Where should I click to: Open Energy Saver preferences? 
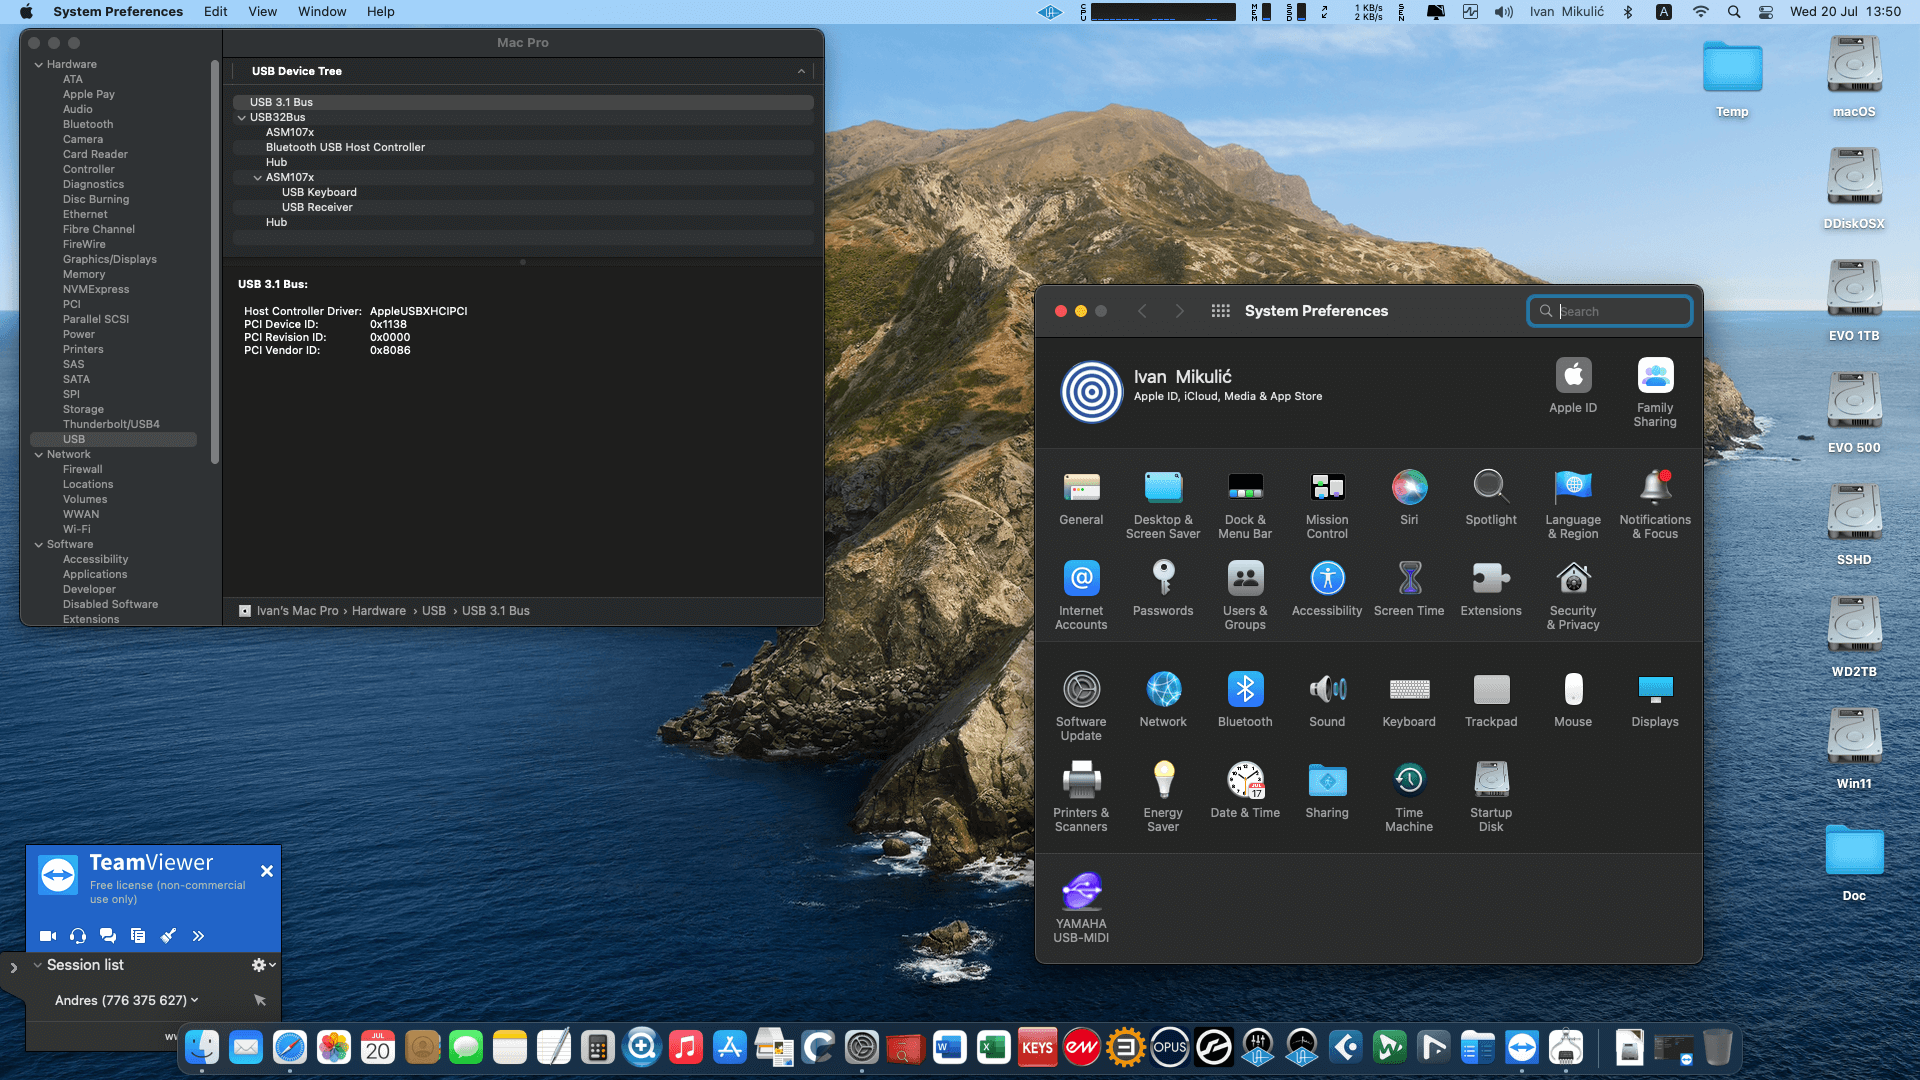click(1163, 798)
